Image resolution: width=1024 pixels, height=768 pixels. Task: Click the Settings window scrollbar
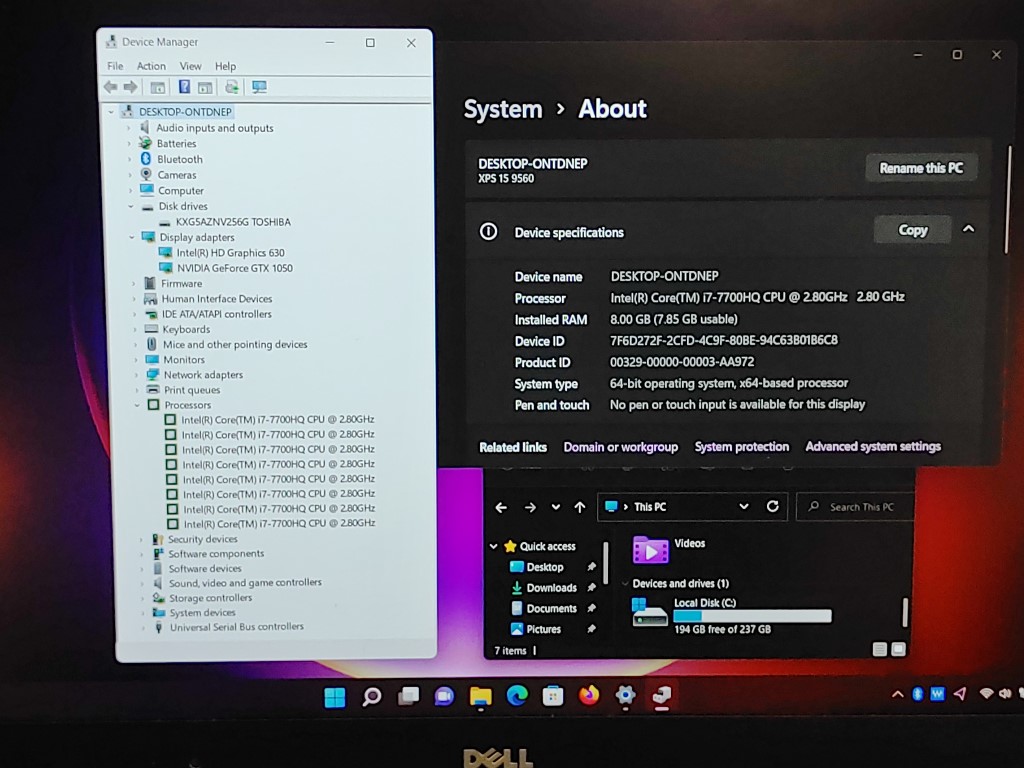tap(1009, 199)
